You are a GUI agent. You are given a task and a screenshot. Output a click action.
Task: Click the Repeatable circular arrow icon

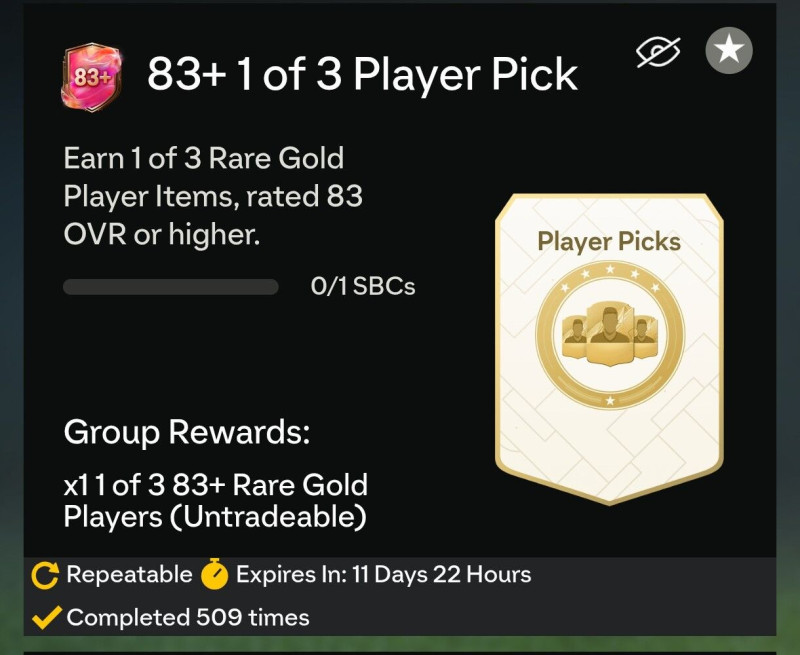(x=45, y=575)
